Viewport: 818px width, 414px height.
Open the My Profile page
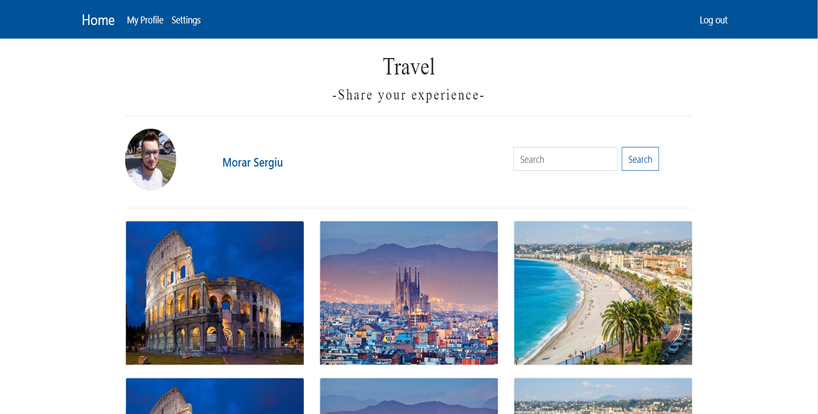point(145,20)
